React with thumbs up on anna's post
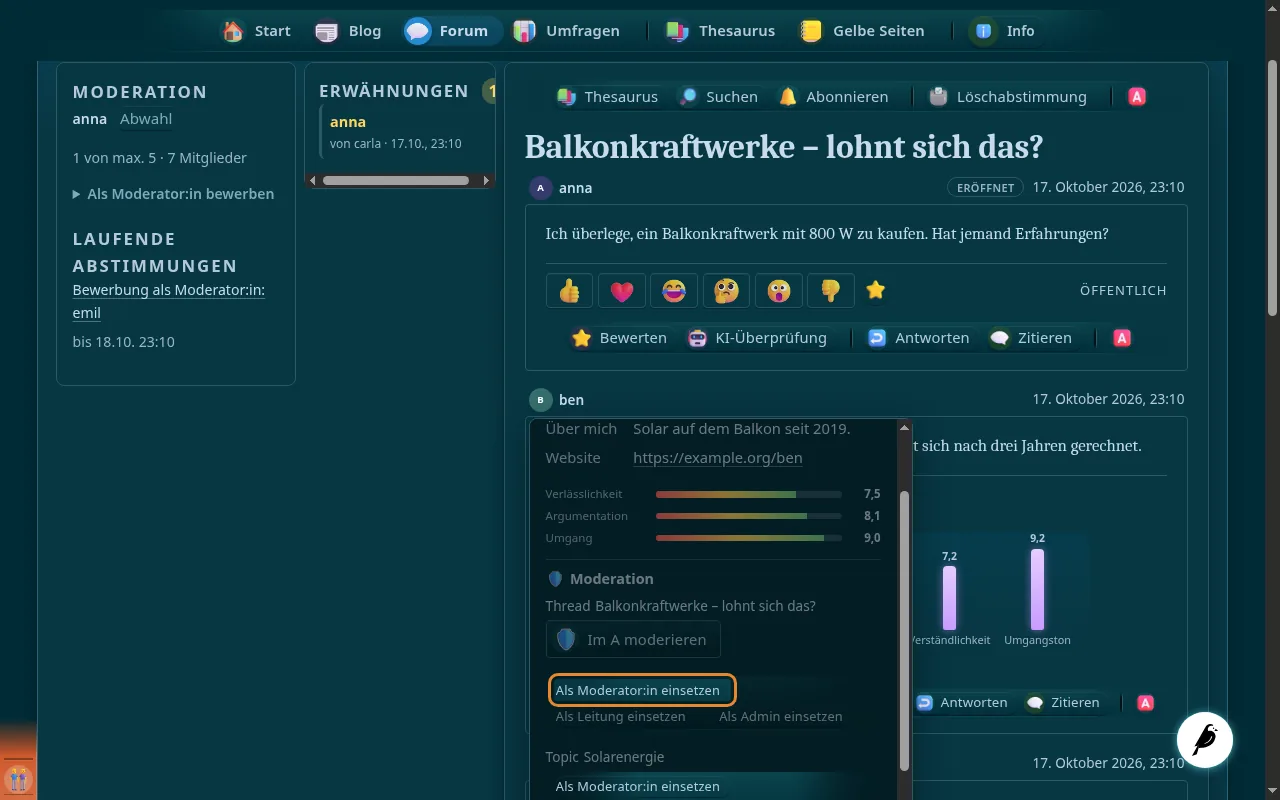 coord(570,291)
